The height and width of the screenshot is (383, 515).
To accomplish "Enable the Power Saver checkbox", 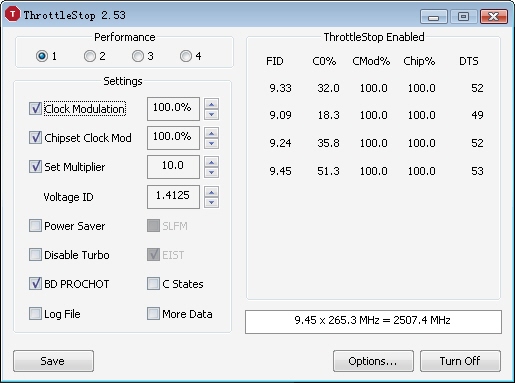I will [35, 226].
